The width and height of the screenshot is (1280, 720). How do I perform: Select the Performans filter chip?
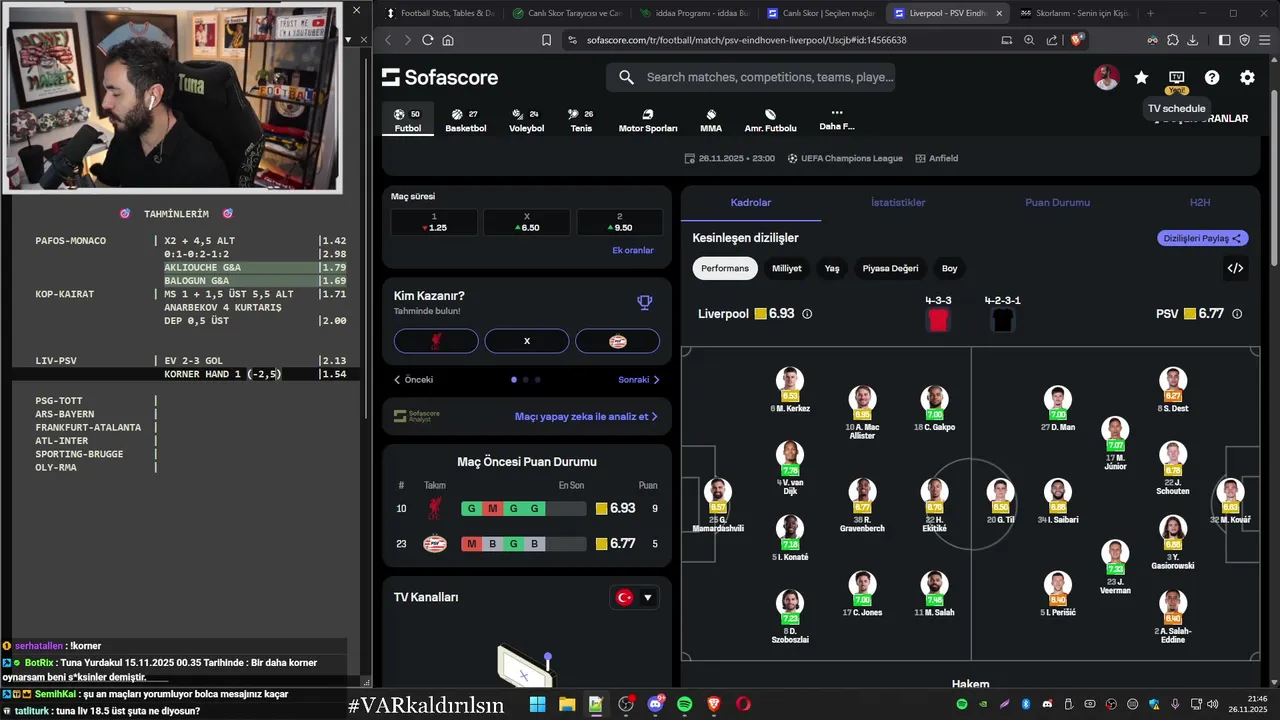(725, 268)
